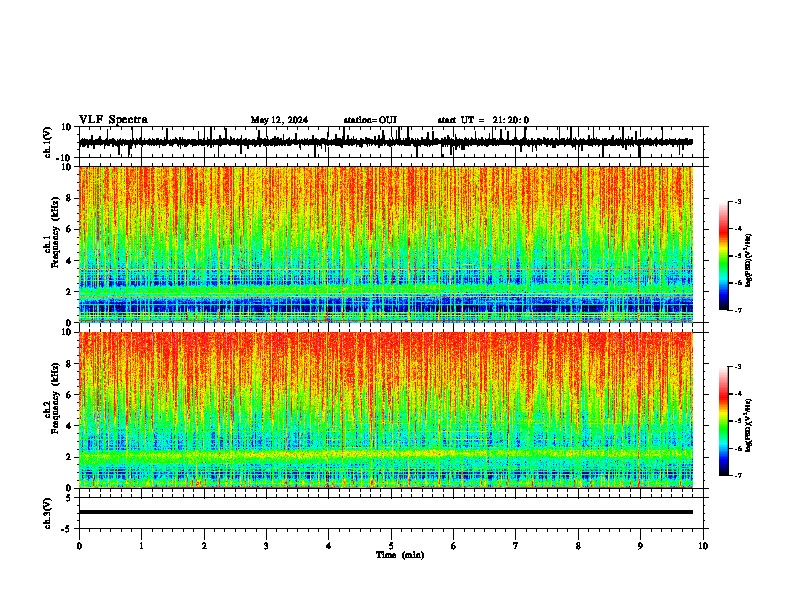Click the "8" kHz tick on ch.2 frequency axis

69,364
